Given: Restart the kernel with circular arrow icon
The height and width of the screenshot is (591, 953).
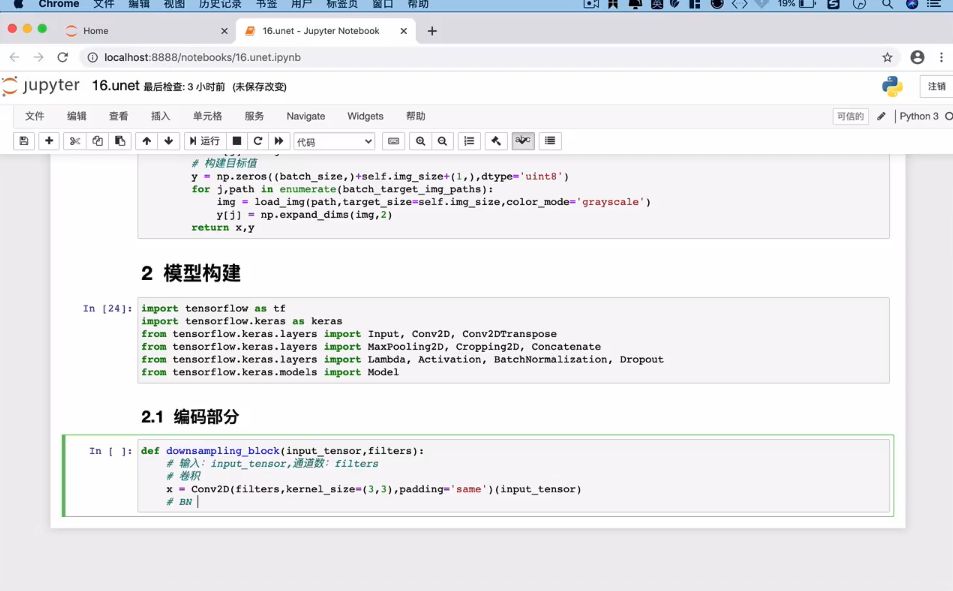Looking at the screenshot, I should point(258,141).
